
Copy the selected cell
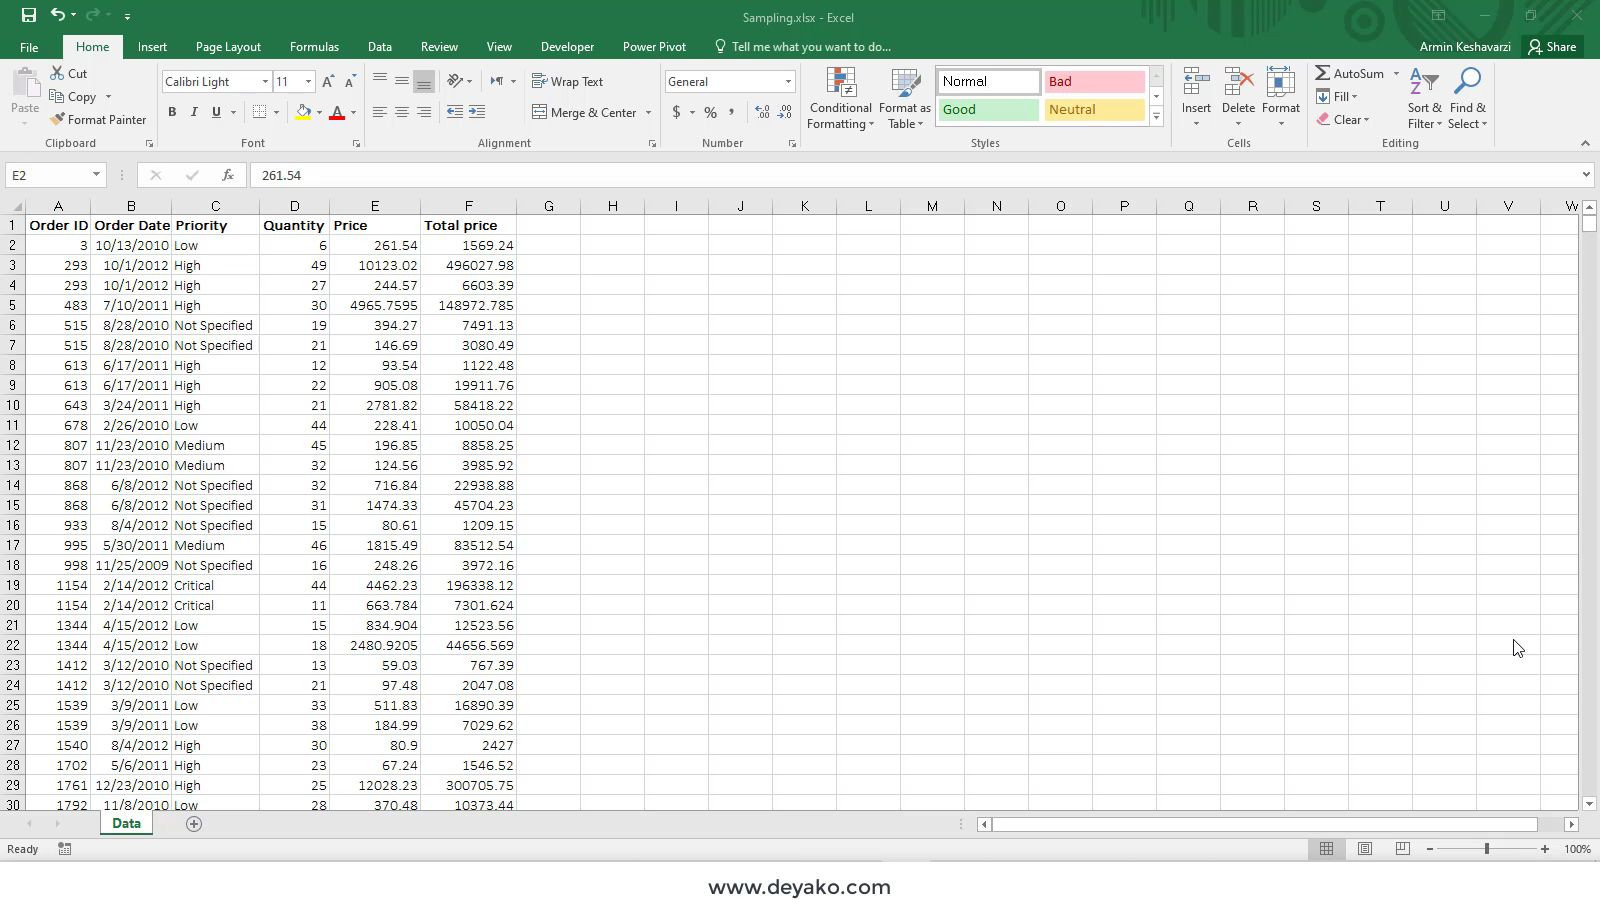(x=73, y=97)
